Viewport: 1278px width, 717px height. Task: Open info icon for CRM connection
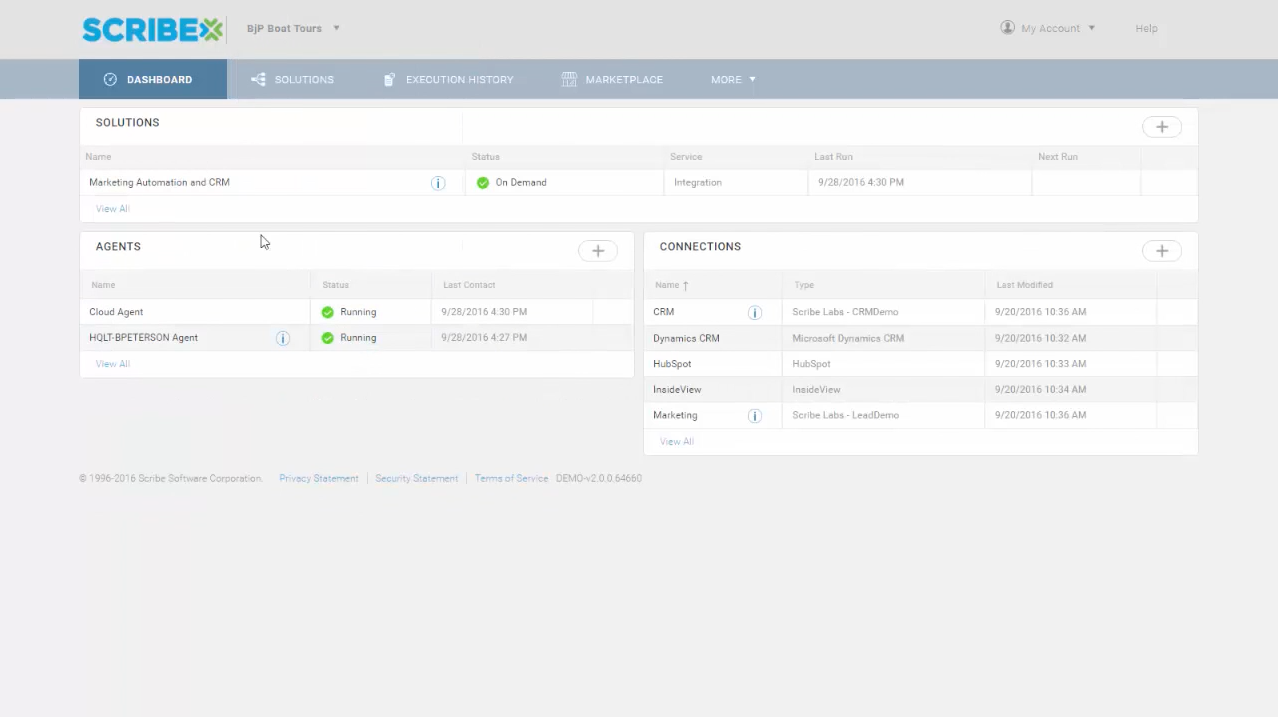point(755,312)
